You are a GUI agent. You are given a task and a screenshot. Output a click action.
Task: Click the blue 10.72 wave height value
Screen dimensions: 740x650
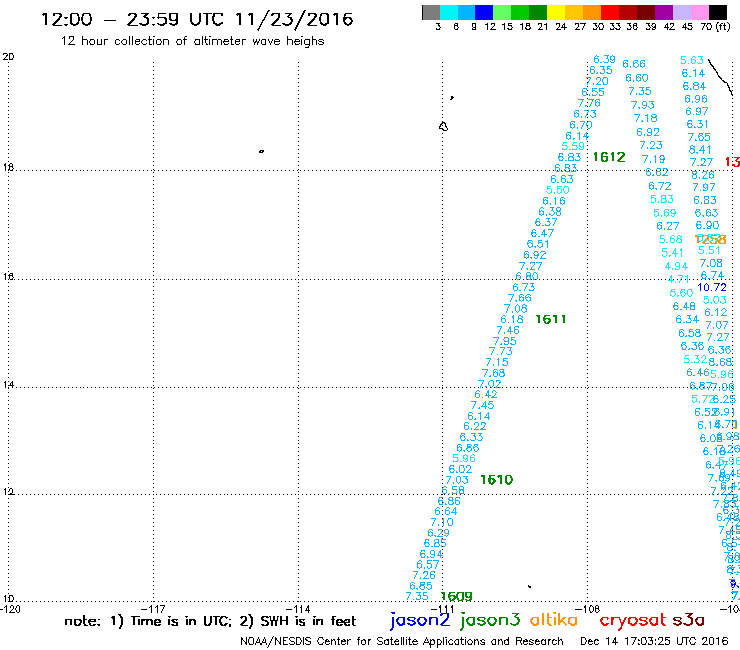click(712, 287)
